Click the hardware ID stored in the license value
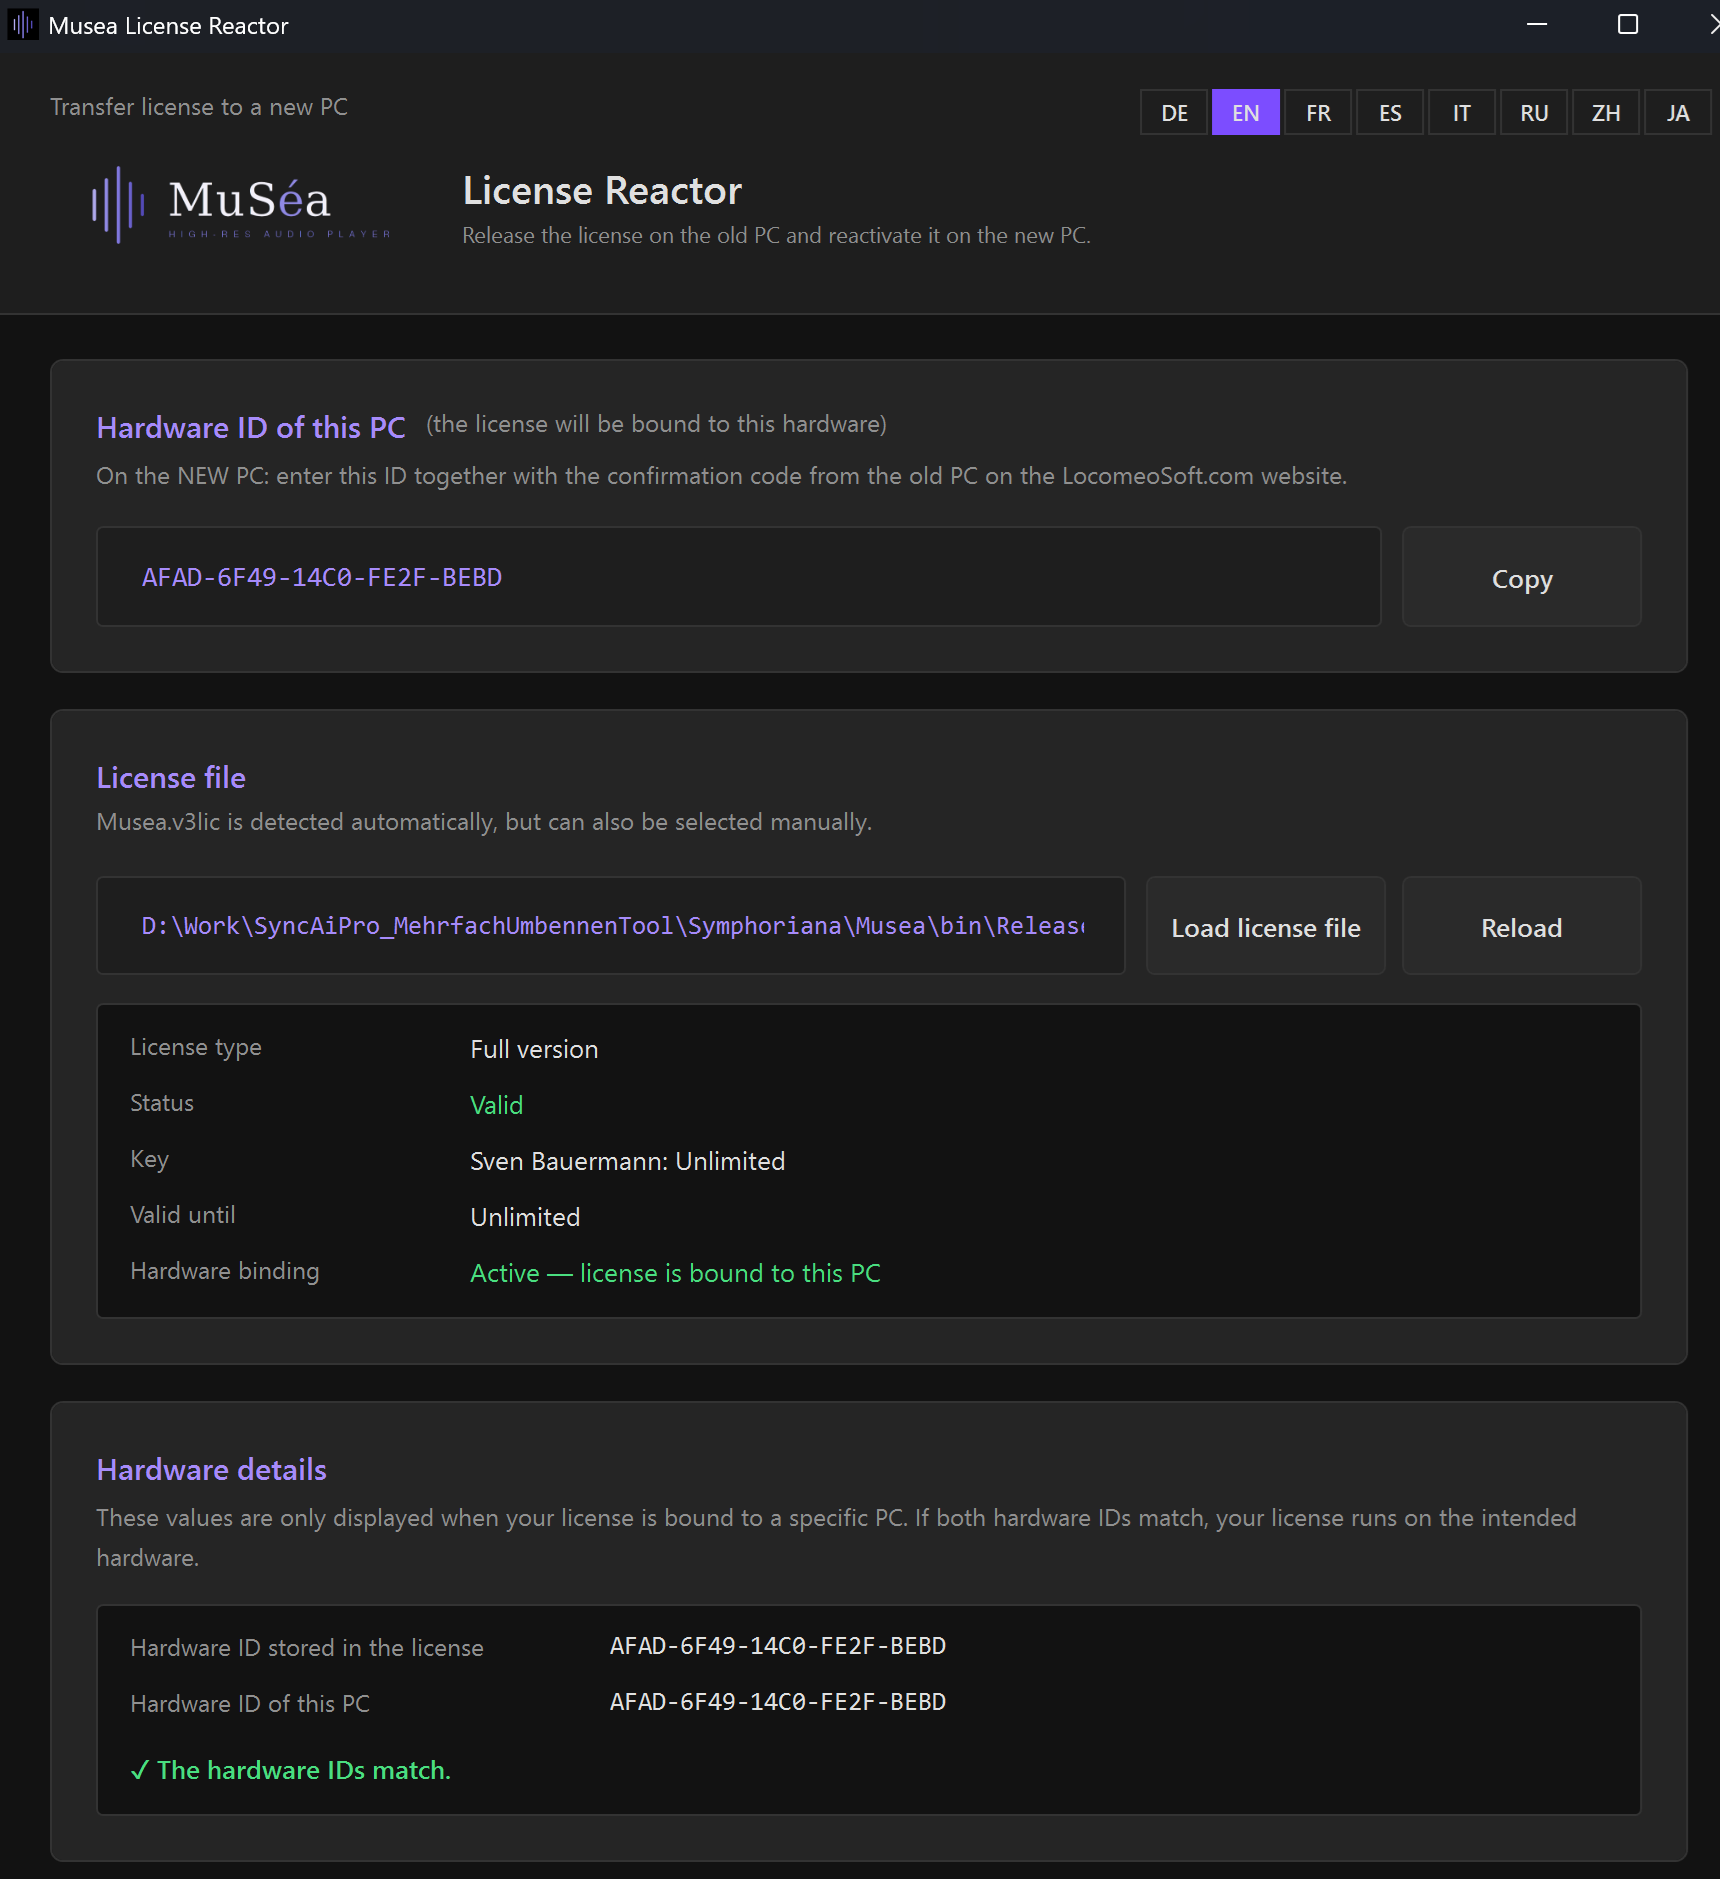This screenshot has width=1720, height=1879. 777,1646
